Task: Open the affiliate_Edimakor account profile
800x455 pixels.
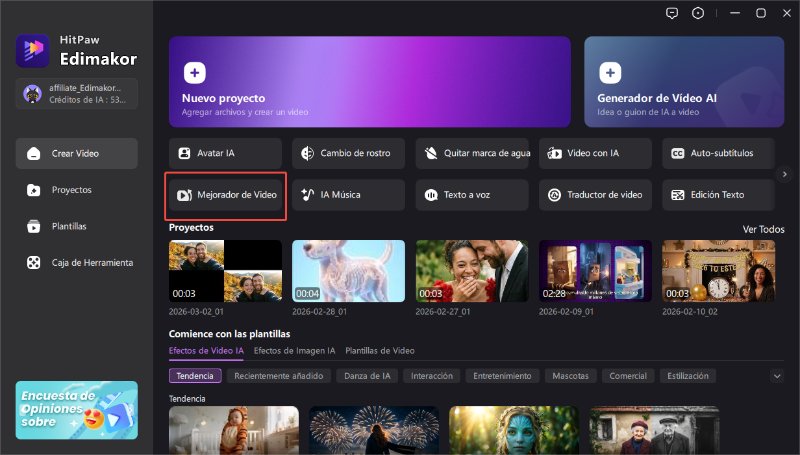Action: point(77,93)
